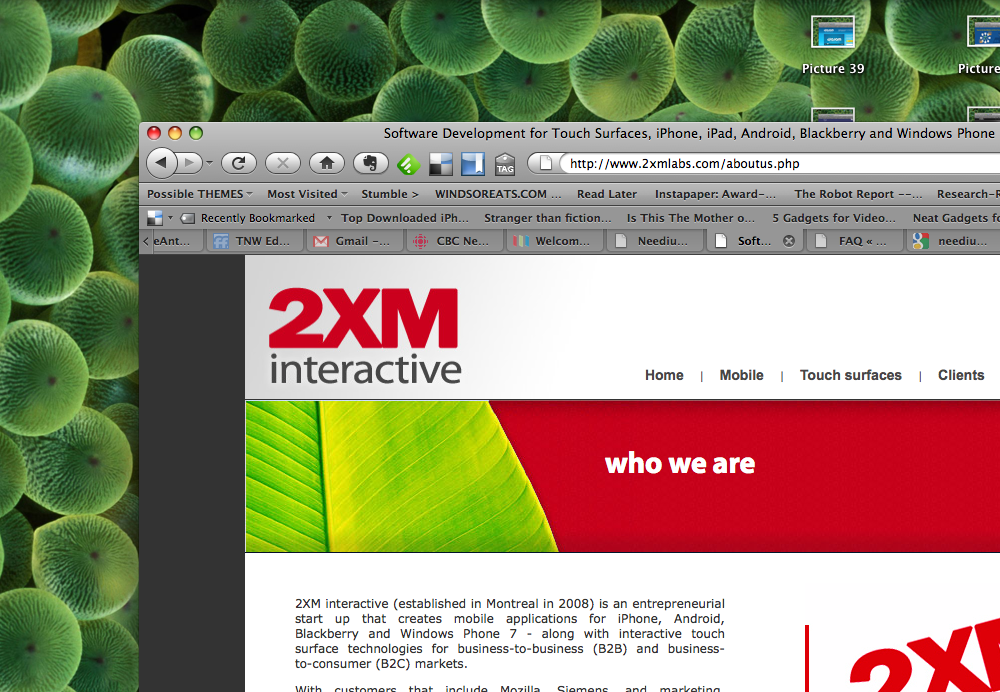Click the Mobile navigation link
Screen dimensions: 1000x692
741,375
